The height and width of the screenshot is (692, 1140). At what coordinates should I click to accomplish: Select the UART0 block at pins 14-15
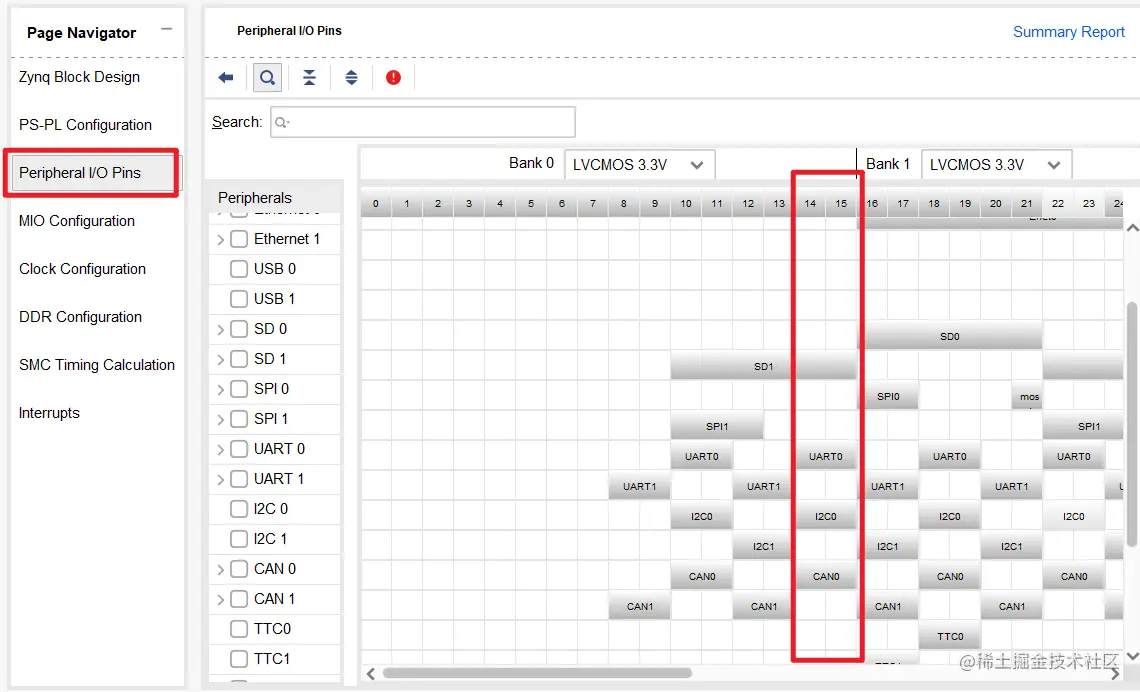pyautogui.click(x=826, y=456)
